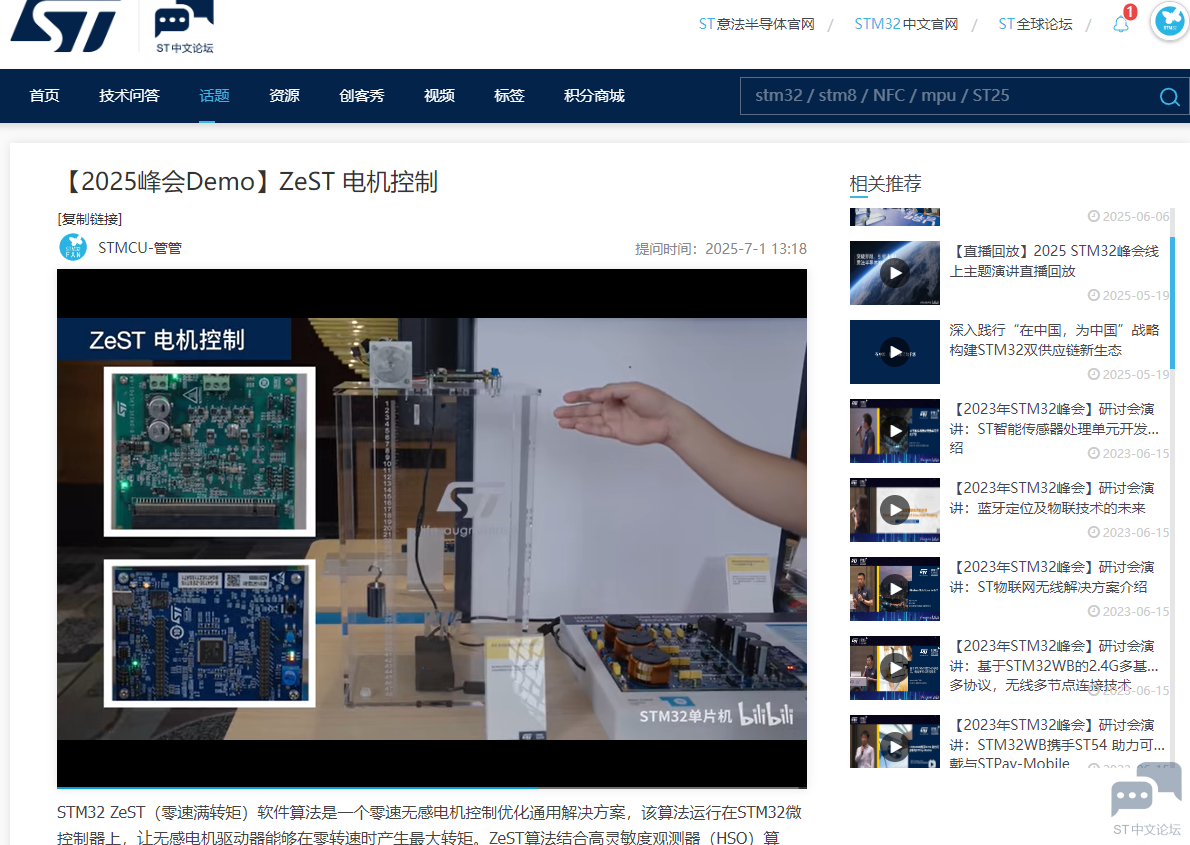Open the user avatar menu
The image size is (1190, 845).
click(1170, 22)
